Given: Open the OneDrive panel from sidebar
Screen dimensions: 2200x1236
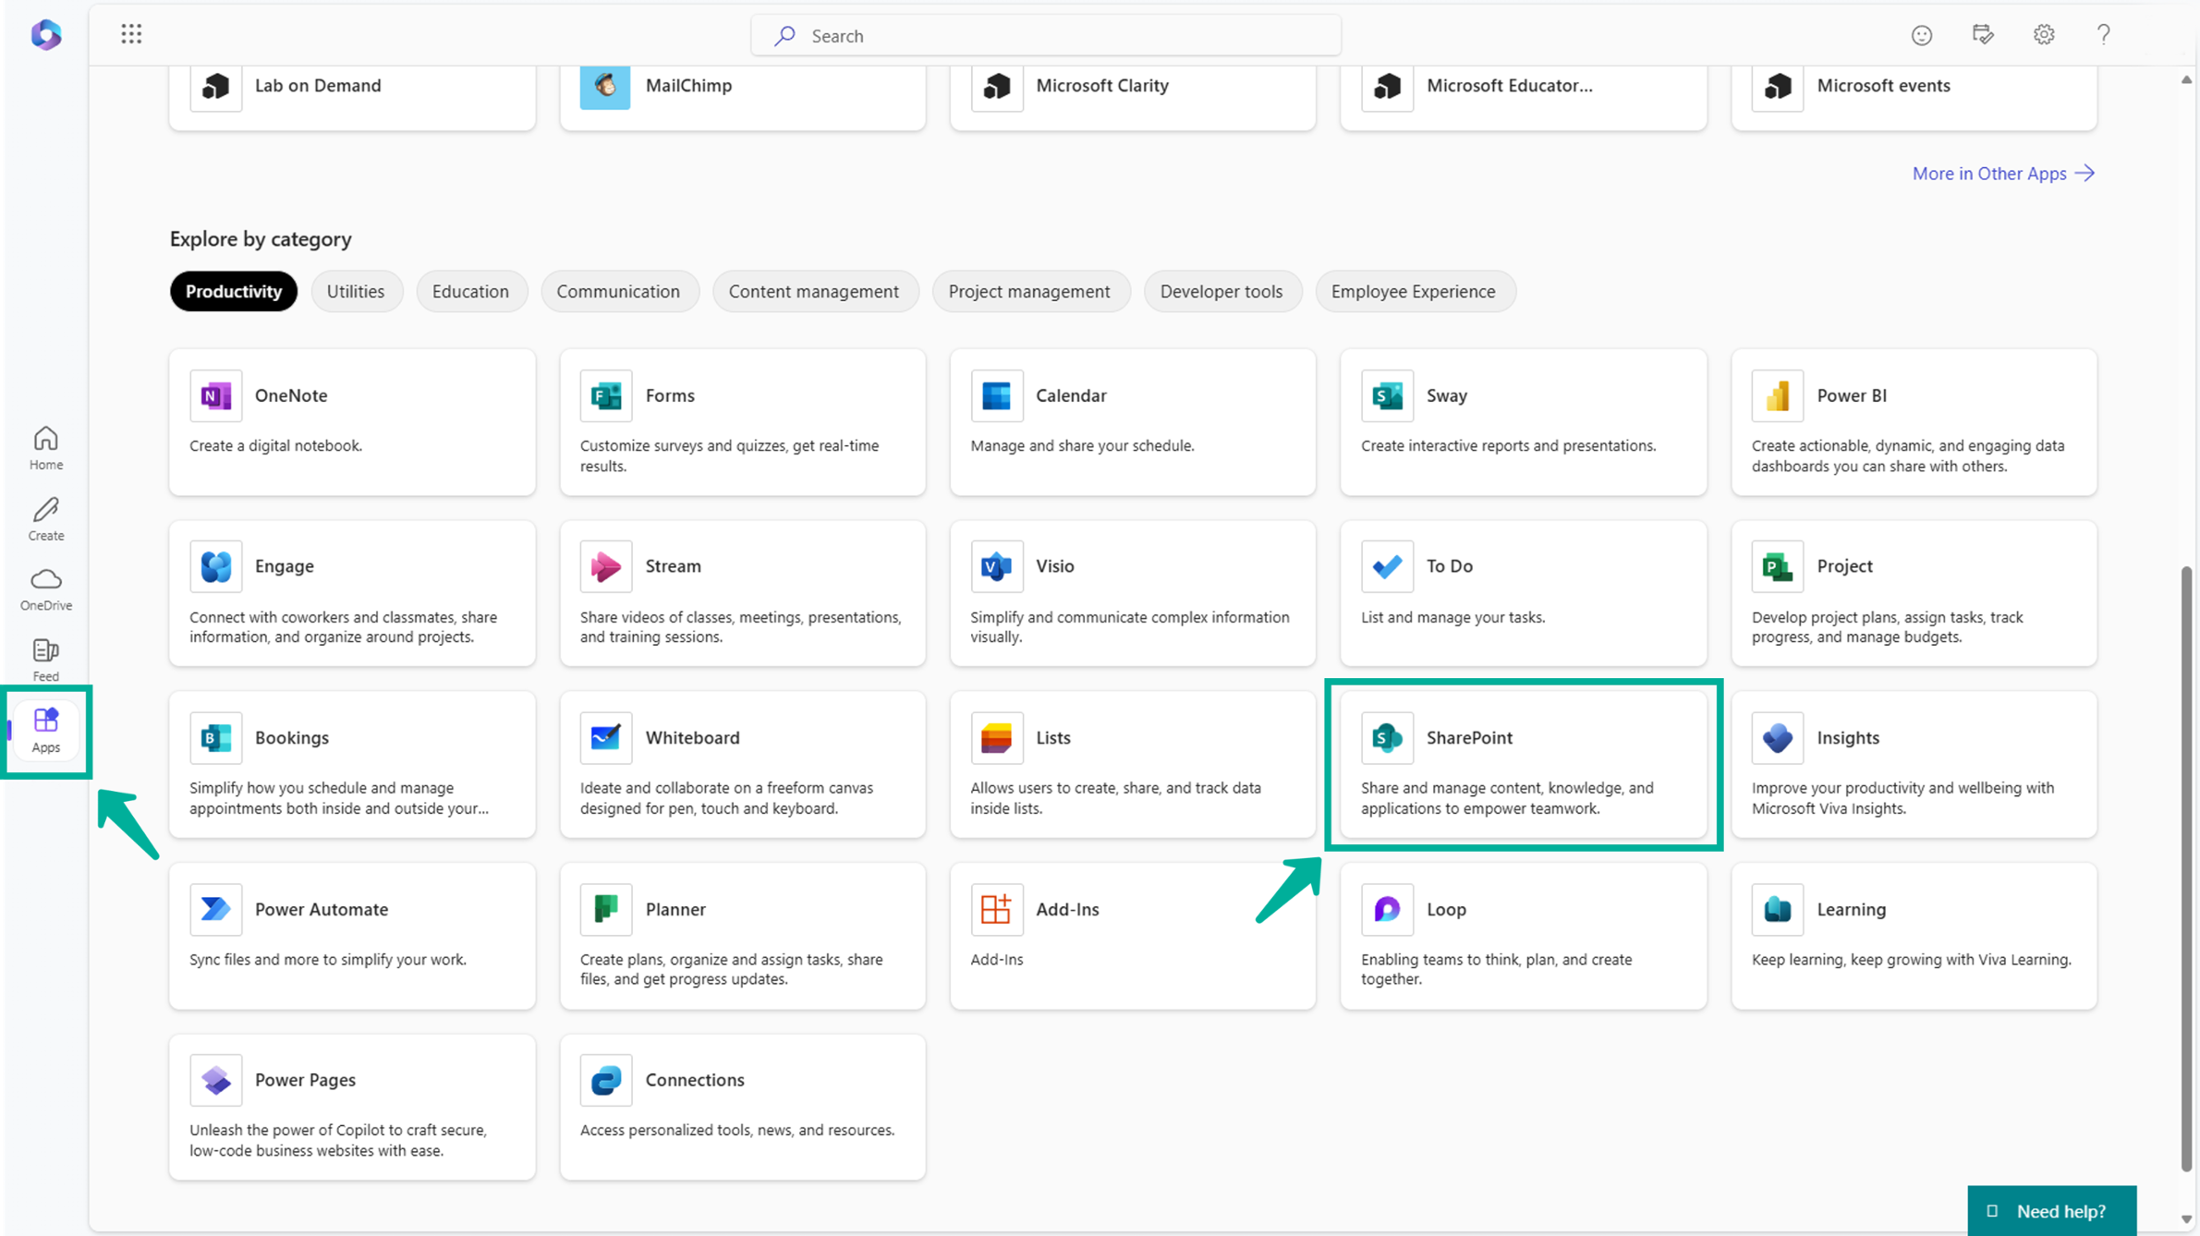Looking at the screenshot, I should pos(47,588).
